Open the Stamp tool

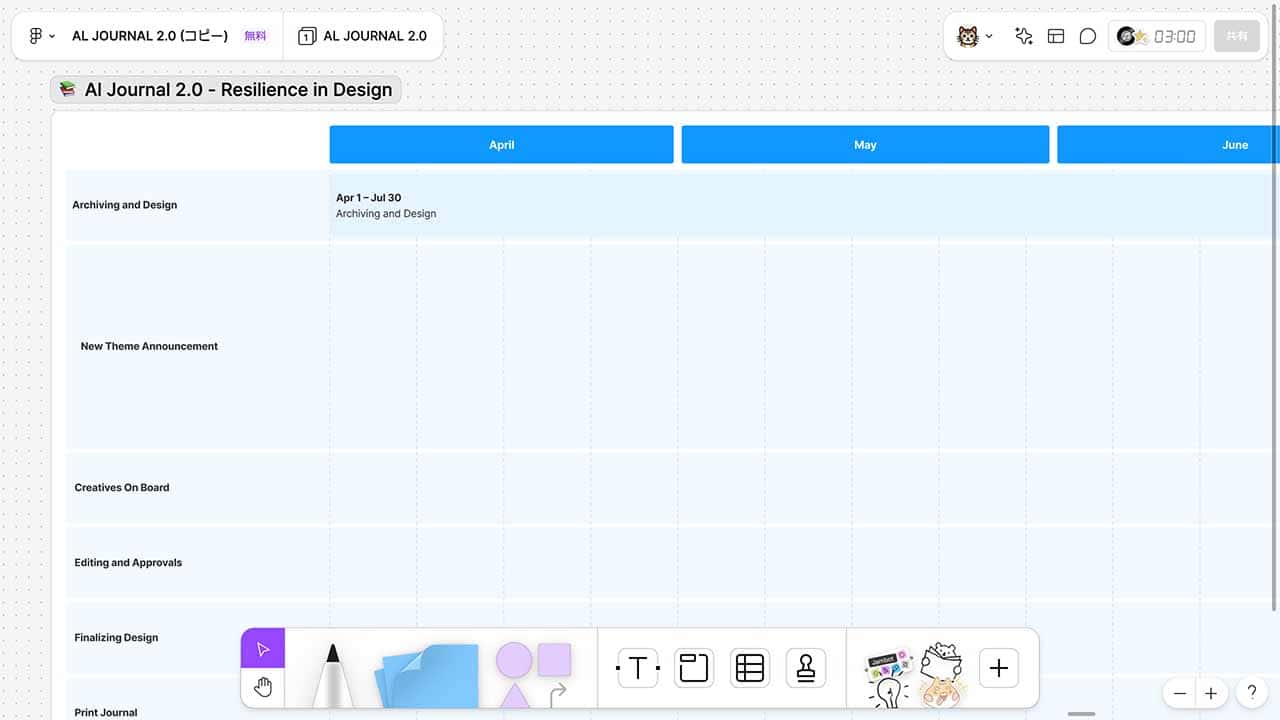click(805, 668)
